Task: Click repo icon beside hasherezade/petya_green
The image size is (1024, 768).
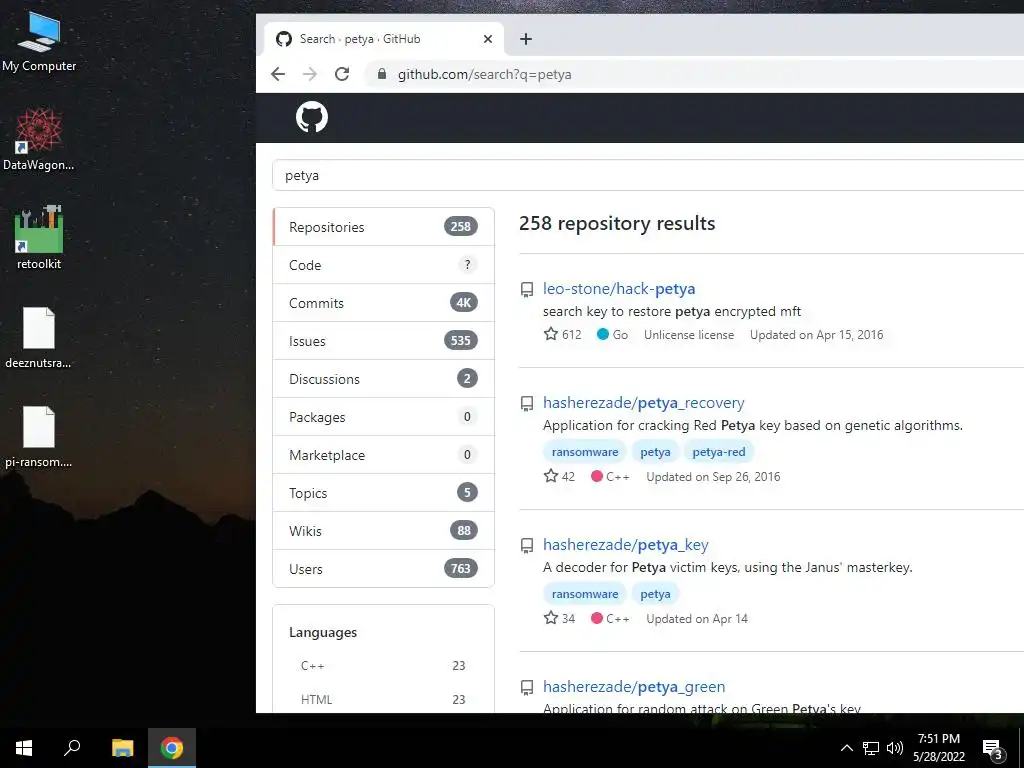Action: [x=526, y=687]
